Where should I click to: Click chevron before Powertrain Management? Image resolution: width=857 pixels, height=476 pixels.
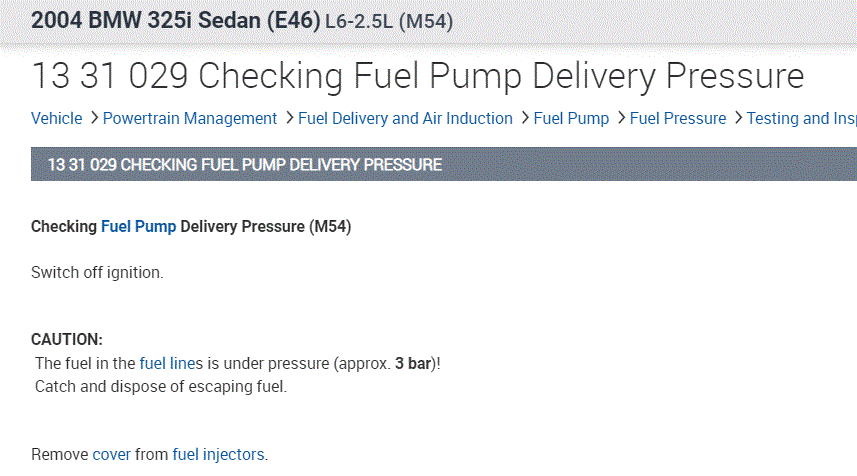pos(94,118)
